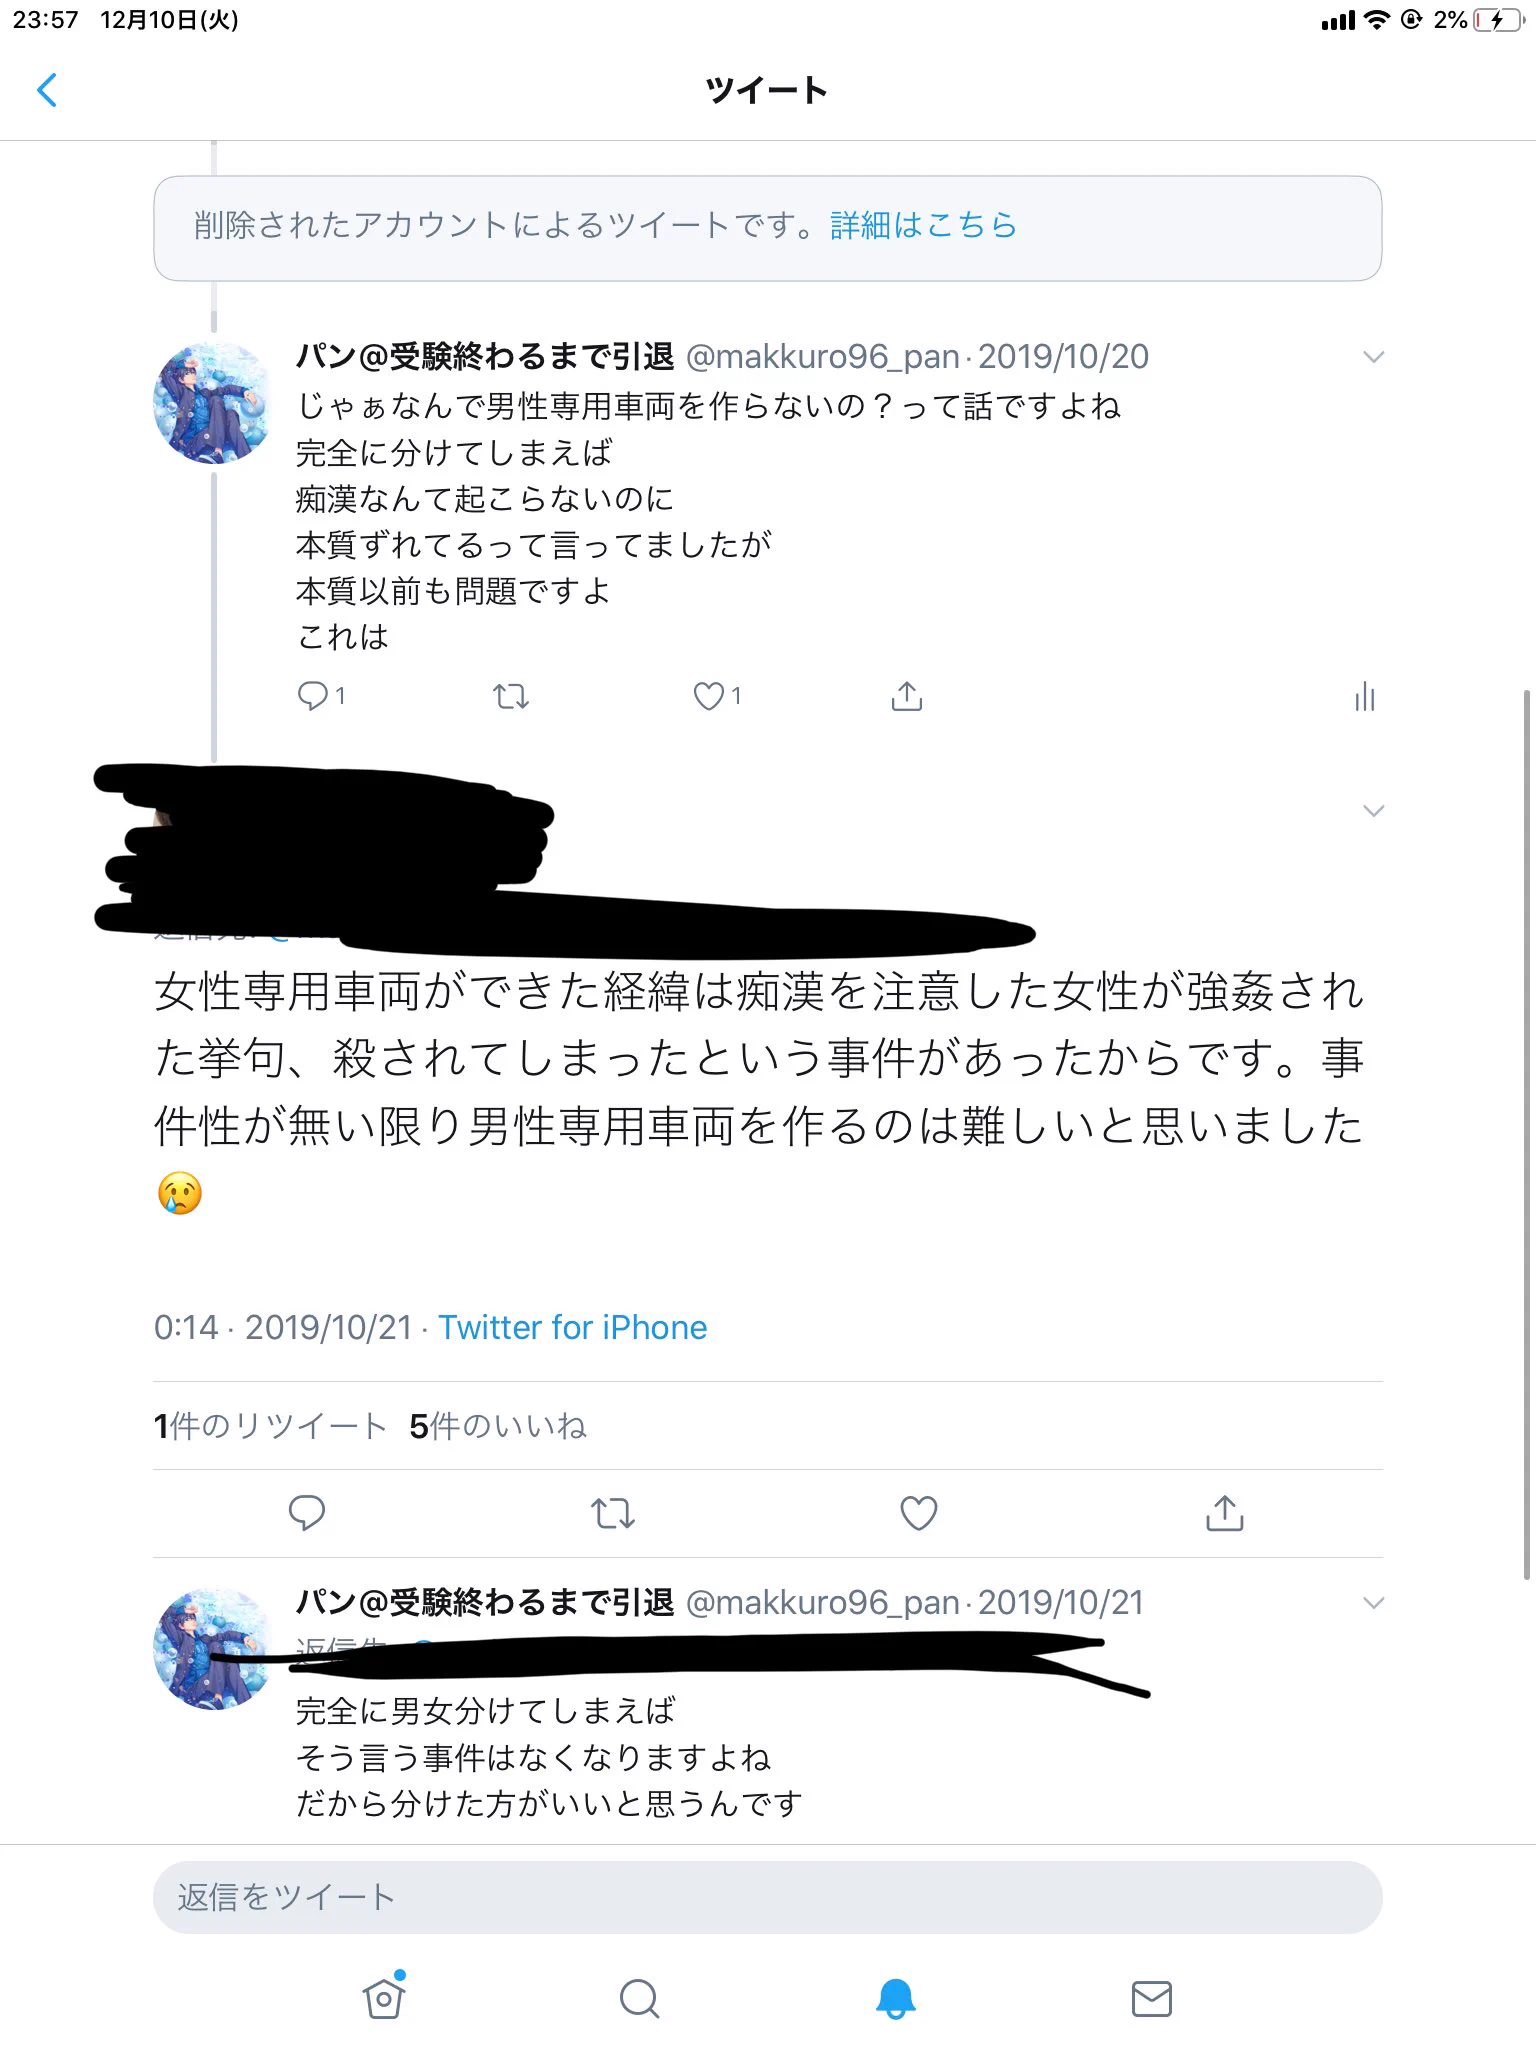Retweet the 2019/10/20 tweet by パン
This screenshot has height=2048, width=1536.
coord(511,696)
